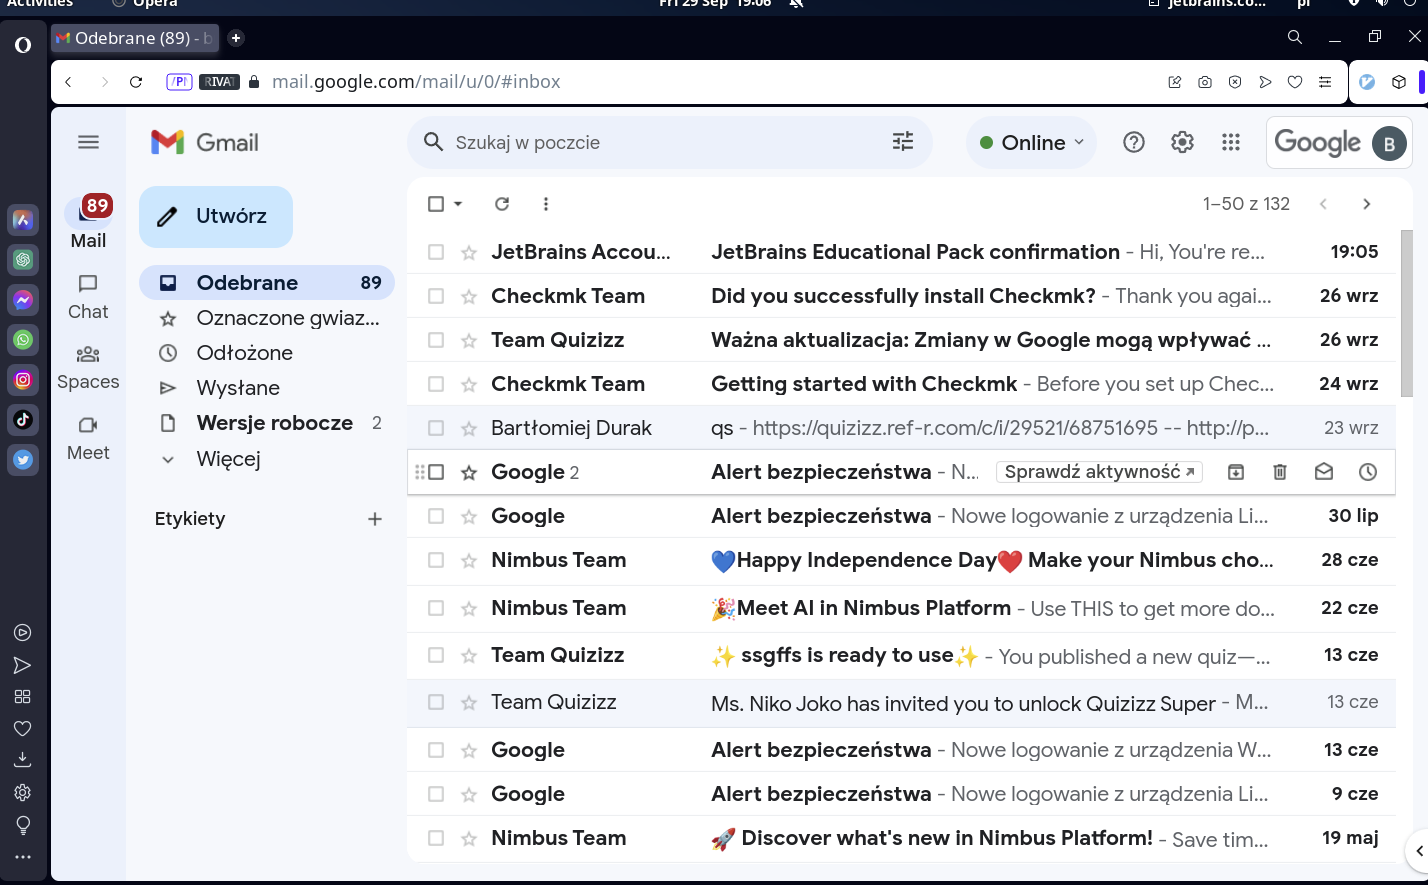The width and height of the screenshot is (1428, 885).
Task: Open the Opera sidebar Player icon
Action: (x=22, y=633)
